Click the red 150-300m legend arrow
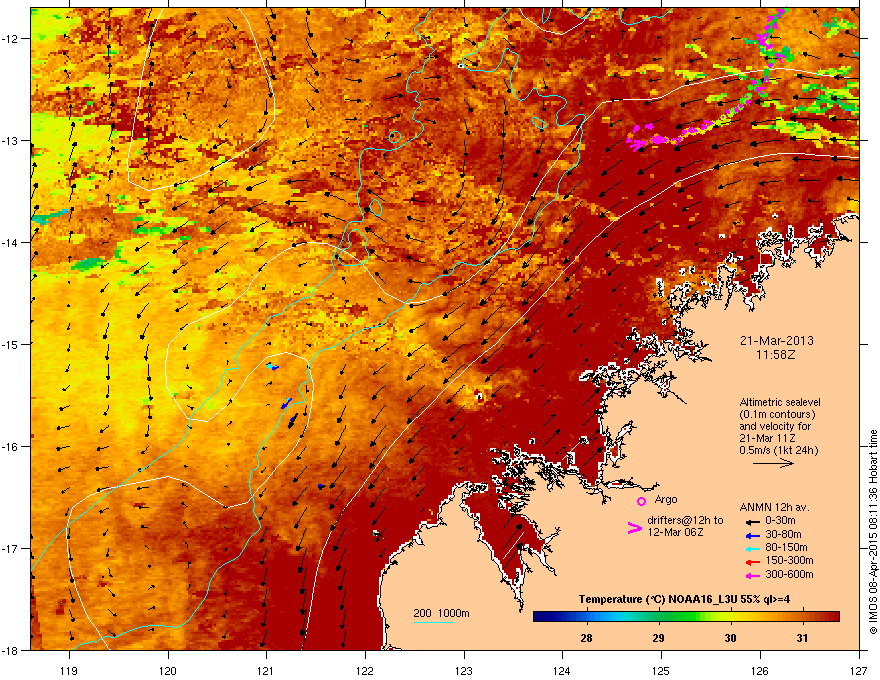Screen dimensions: 880x680 pyautogui.click(x=752, y=562)
